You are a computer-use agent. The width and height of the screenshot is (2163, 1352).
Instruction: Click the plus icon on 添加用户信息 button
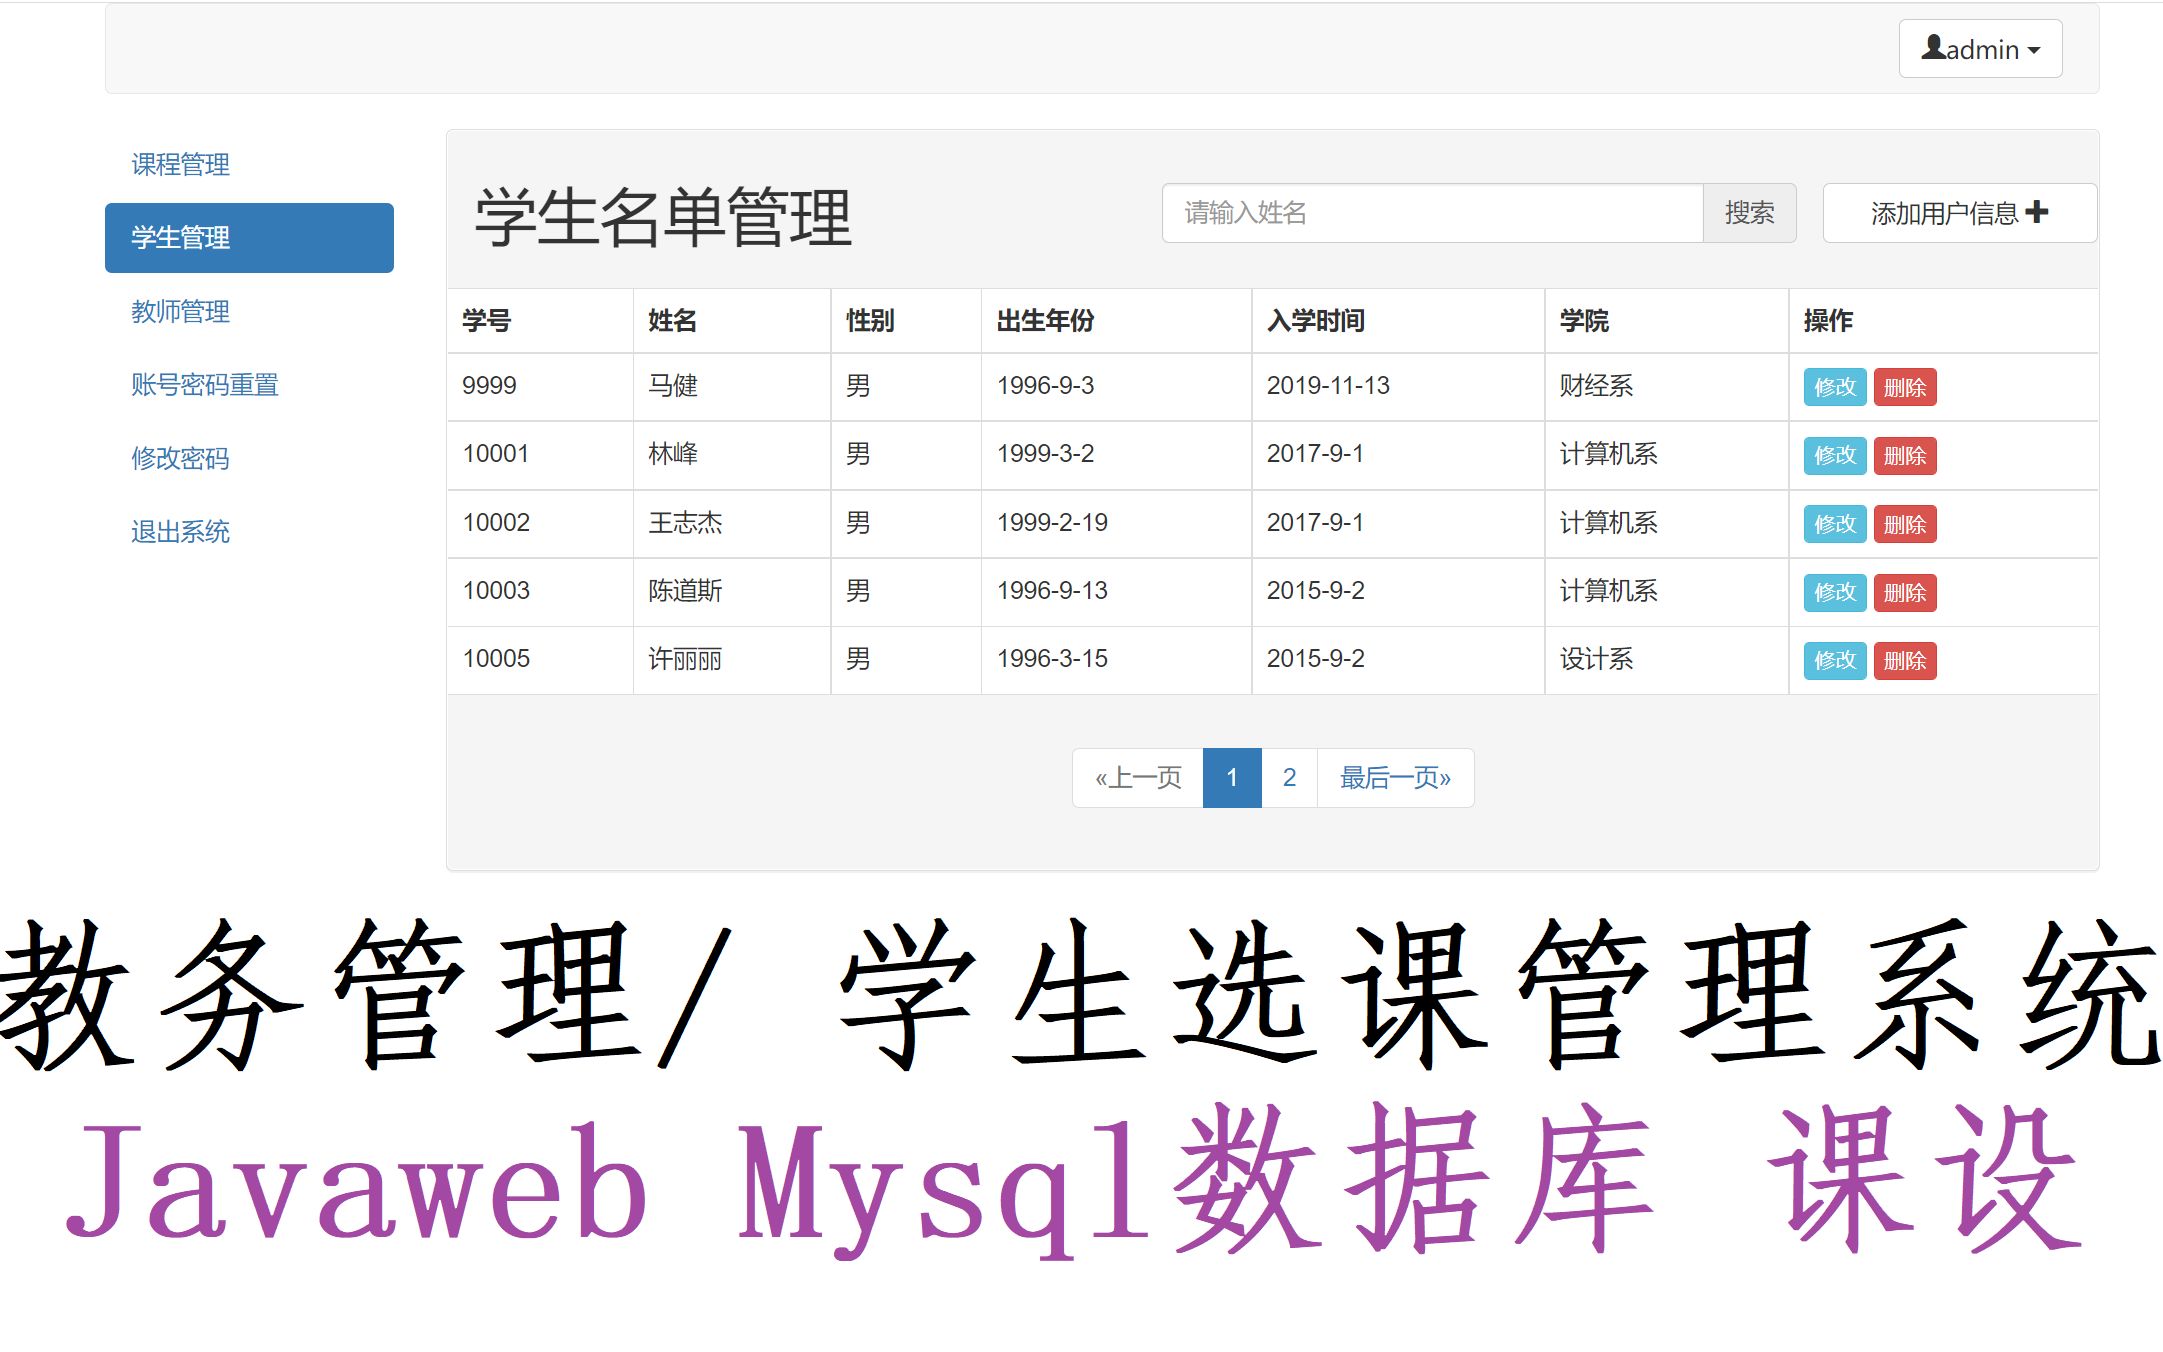(x=2035, y=212)
